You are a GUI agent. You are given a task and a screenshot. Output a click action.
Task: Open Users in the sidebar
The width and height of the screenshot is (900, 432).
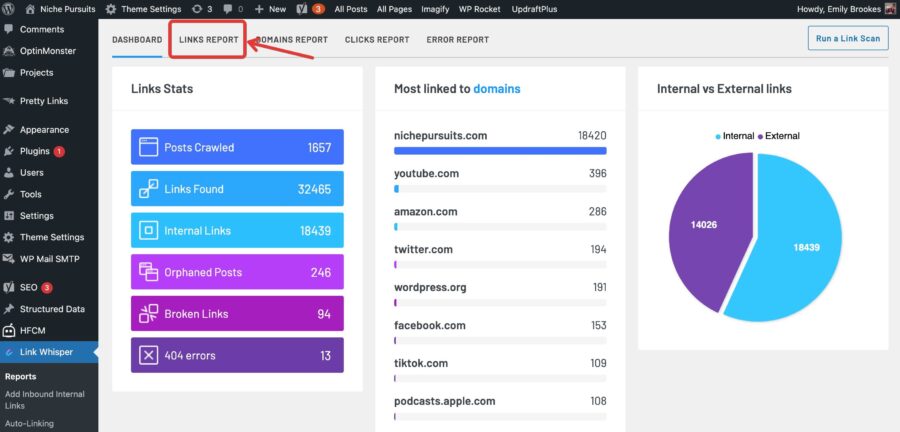tap(32, 173)
